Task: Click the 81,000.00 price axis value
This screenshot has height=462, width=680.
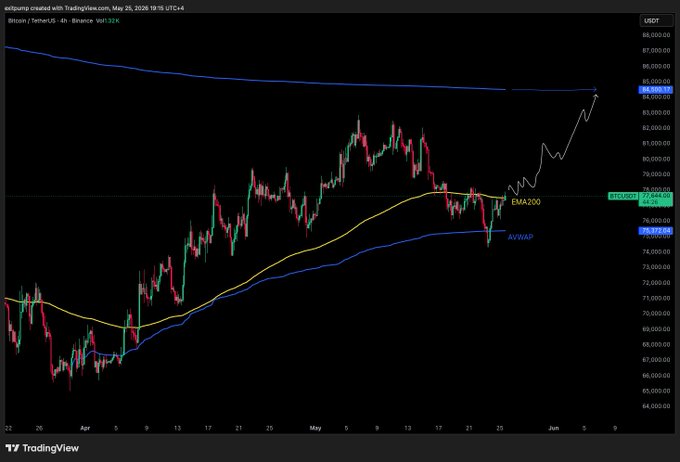Action: (656, 144)
